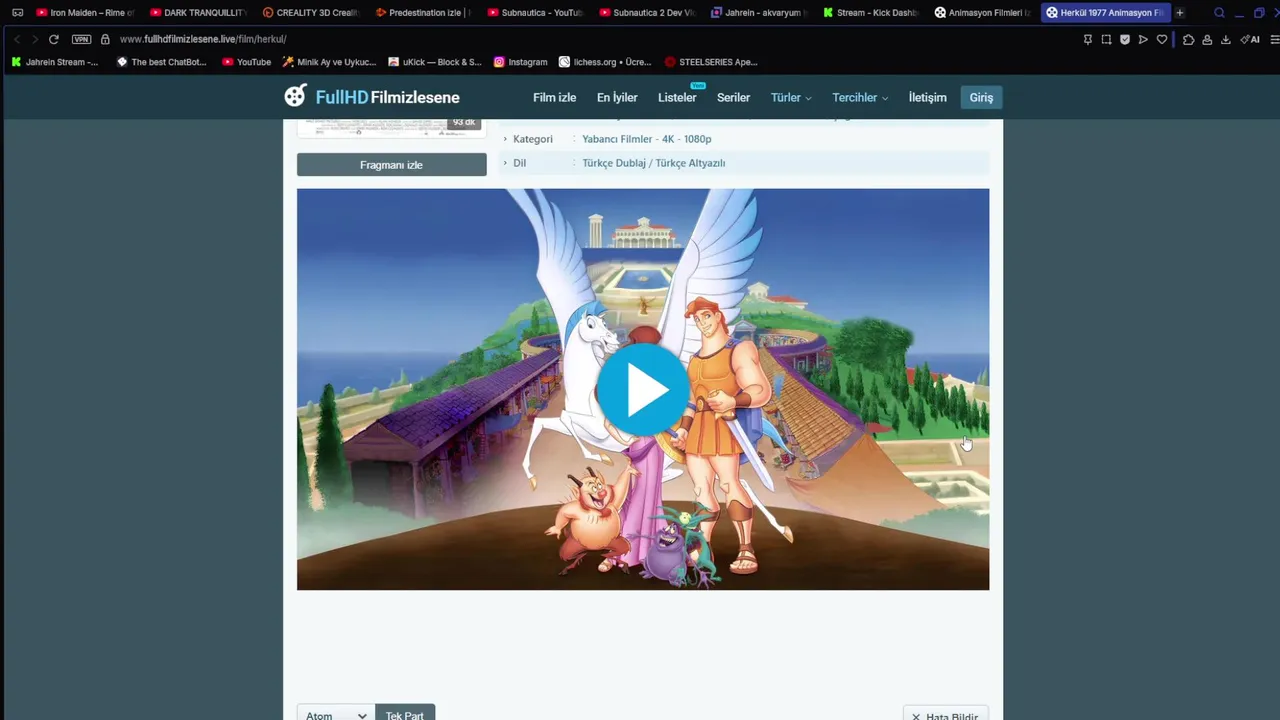Open Türkçe Dublaj language link
1280x720 pixels.
pyautogui.click(x=614, y=163)
